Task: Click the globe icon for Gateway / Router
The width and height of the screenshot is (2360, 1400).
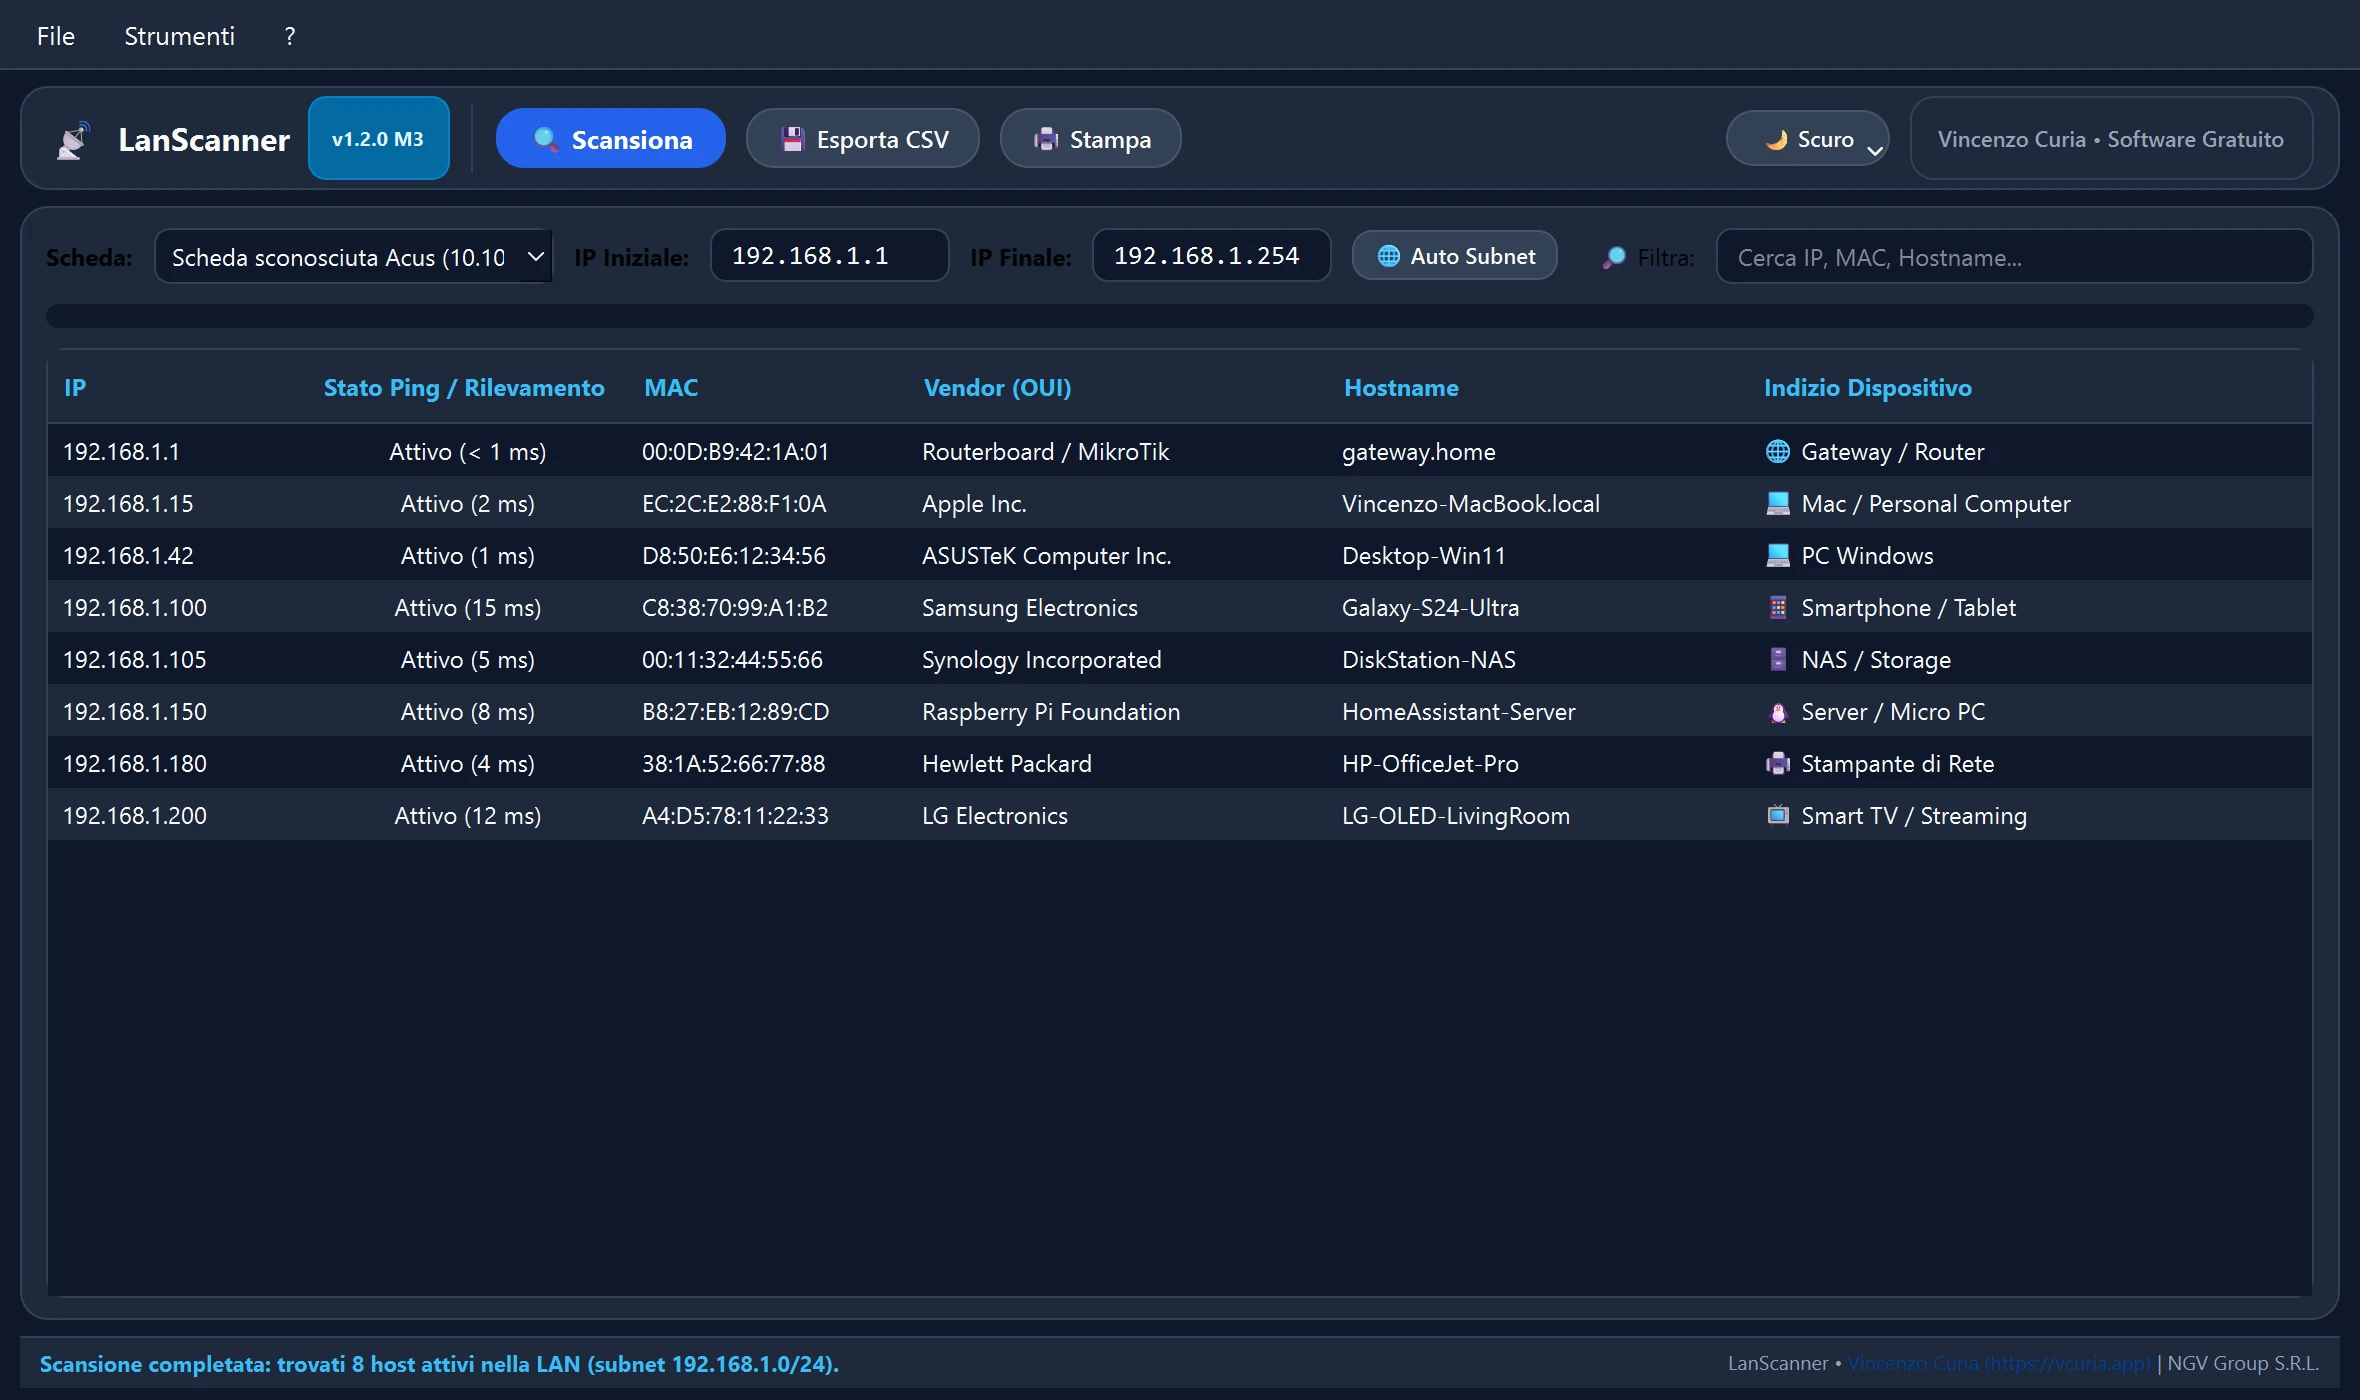Action: [1777, 451]
